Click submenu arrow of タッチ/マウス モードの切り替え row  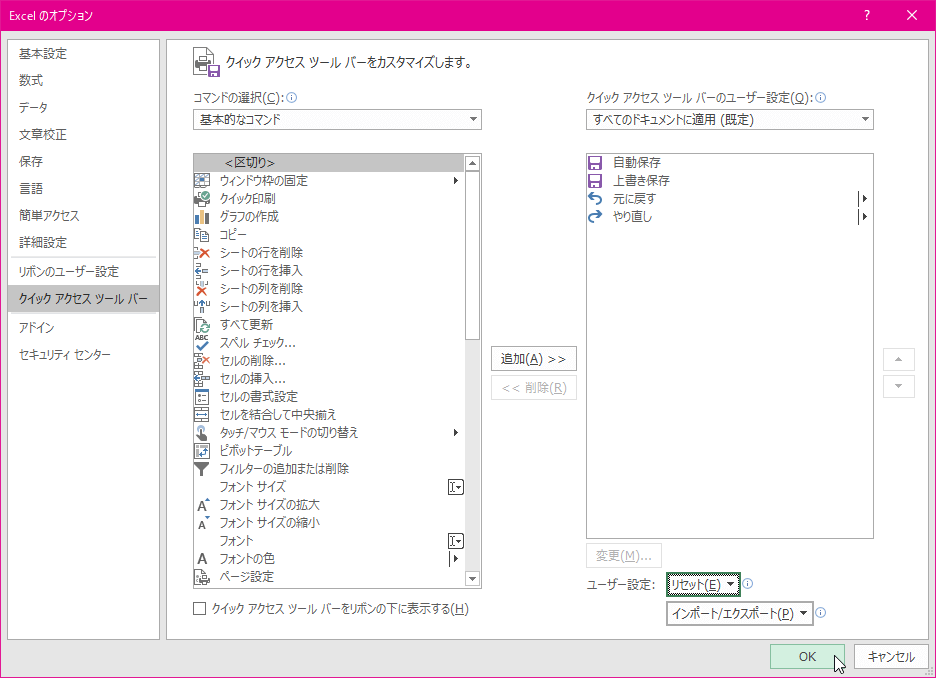pyautogui.click(x=456, y=432)
